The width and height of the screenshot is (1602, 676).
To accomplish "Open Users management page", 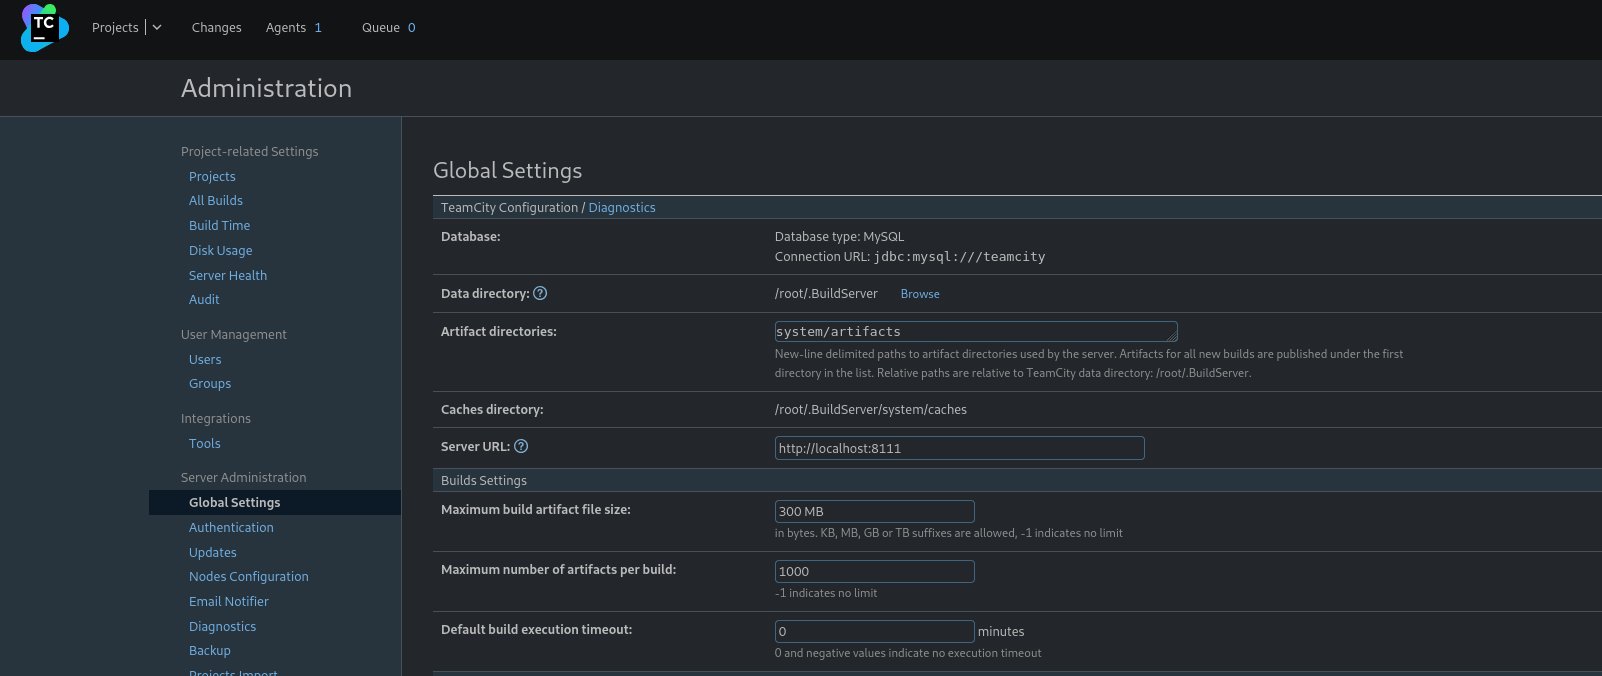I will [x=205, y=359].
